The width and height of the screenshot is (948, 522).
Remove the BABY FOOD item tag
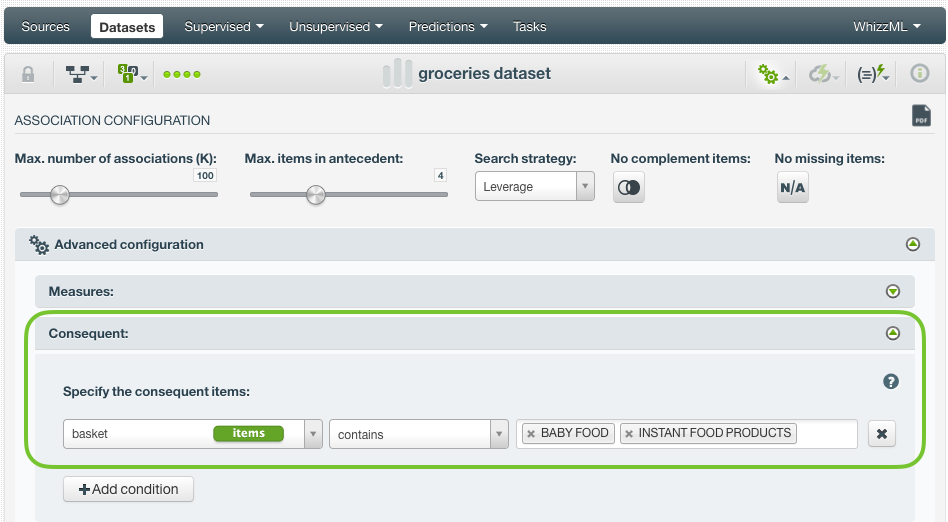[x=531, y=434]
